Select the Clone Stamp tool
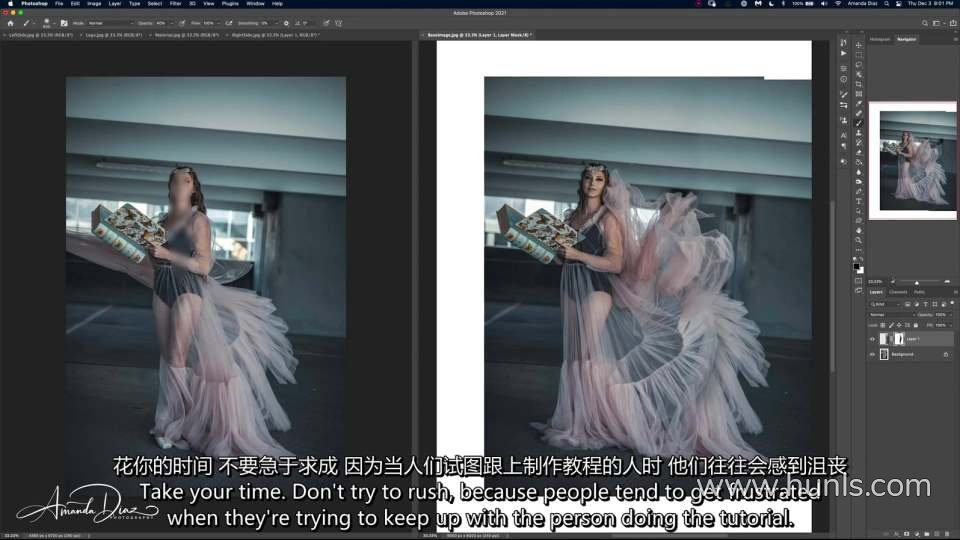The image size is (960, 540). coord(858,133)
